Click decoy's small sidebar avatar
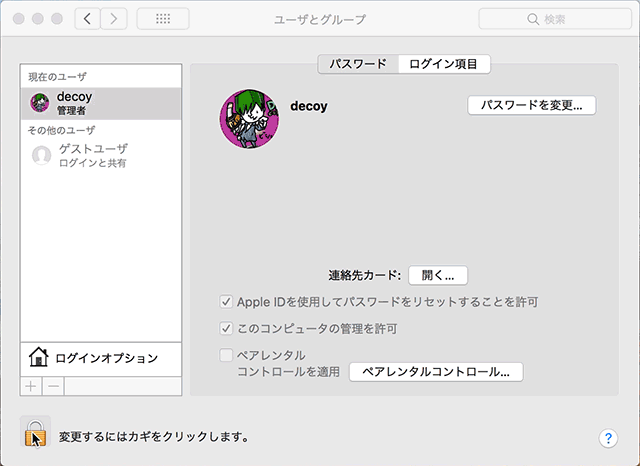 [x=40, y=102]
